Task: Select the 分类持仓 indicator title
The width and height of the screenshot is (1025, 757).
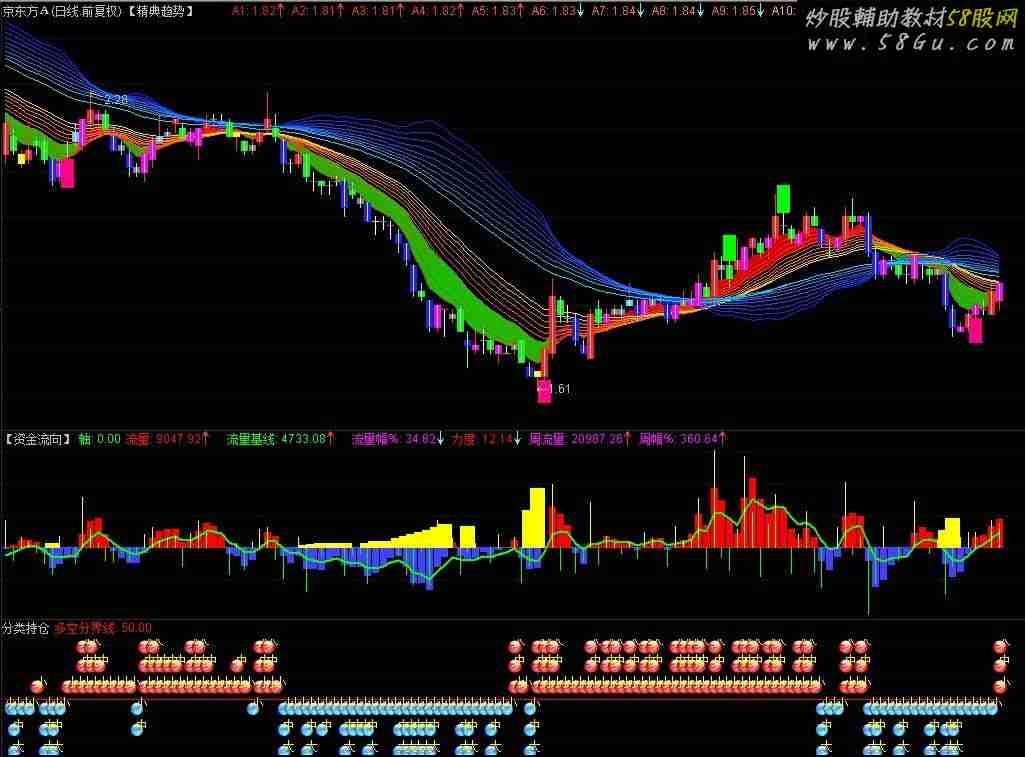Action: pyautogui.click(x=25, y=628)
